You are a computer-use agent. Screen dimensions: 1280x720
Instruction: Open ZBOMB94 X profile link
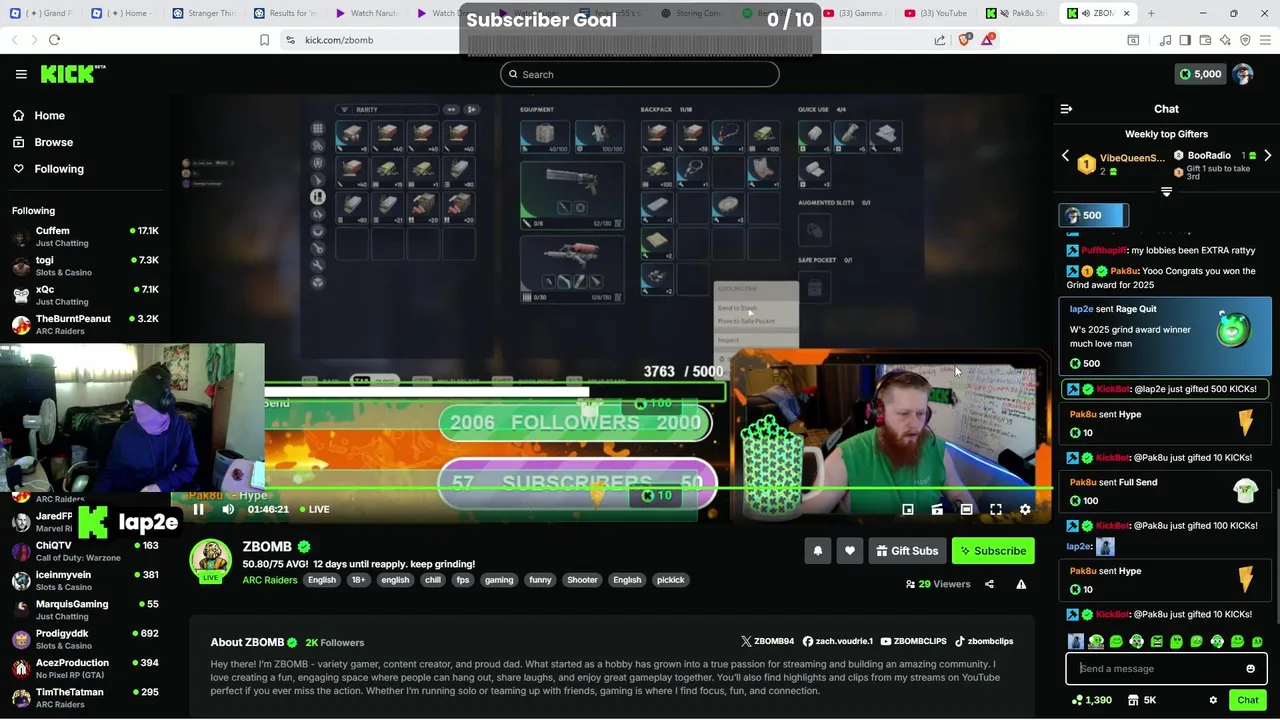coord(767,641)
